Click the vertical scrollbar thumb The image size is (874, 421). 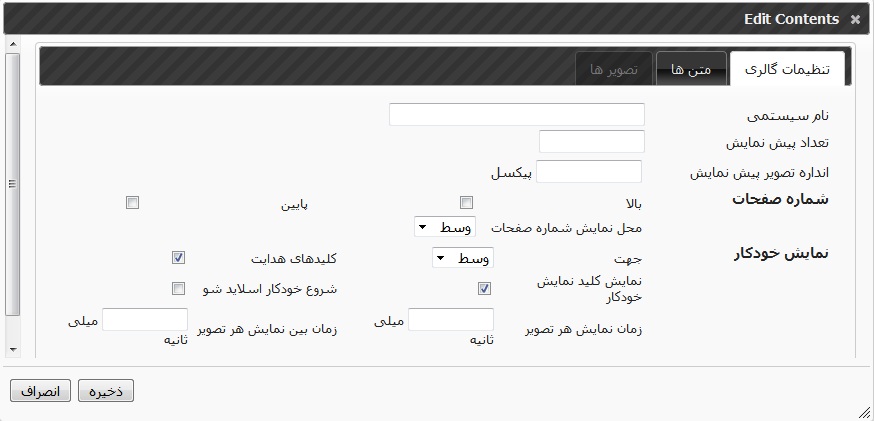(x=12, y=183)
